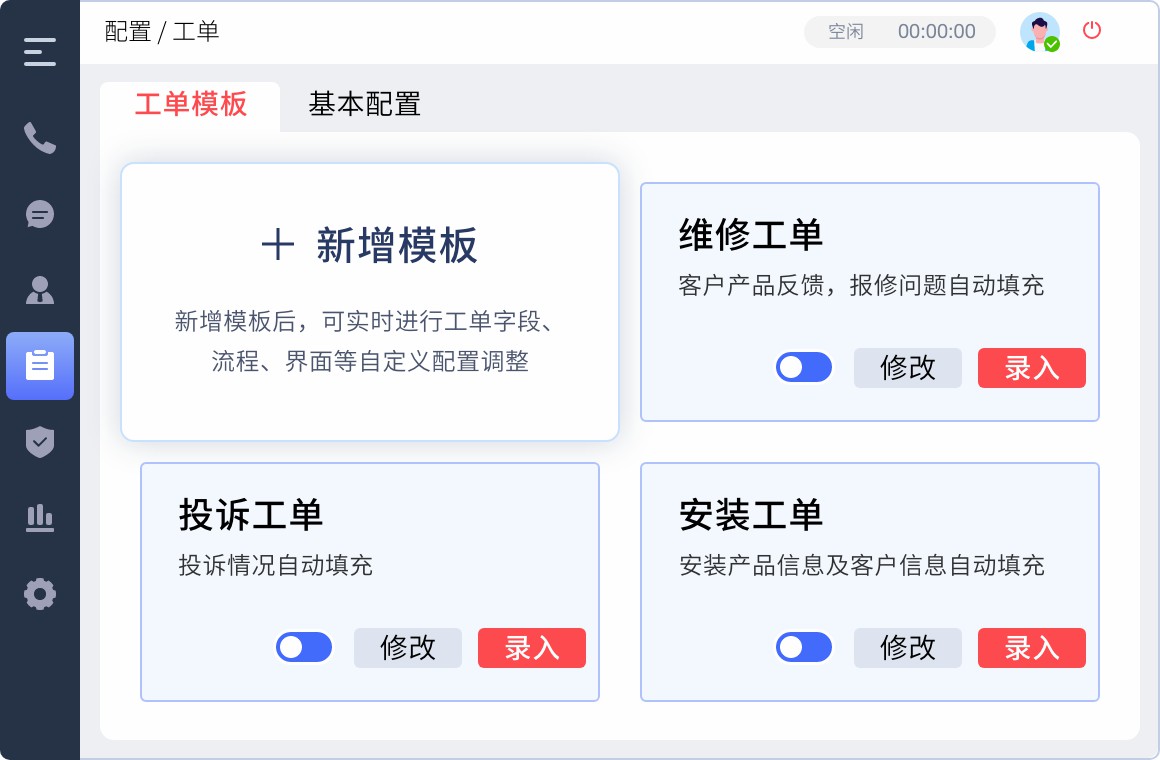Click 录入 on the 投诉工单 card
The width and height of the screenshot is (1160, 760).
531,647
